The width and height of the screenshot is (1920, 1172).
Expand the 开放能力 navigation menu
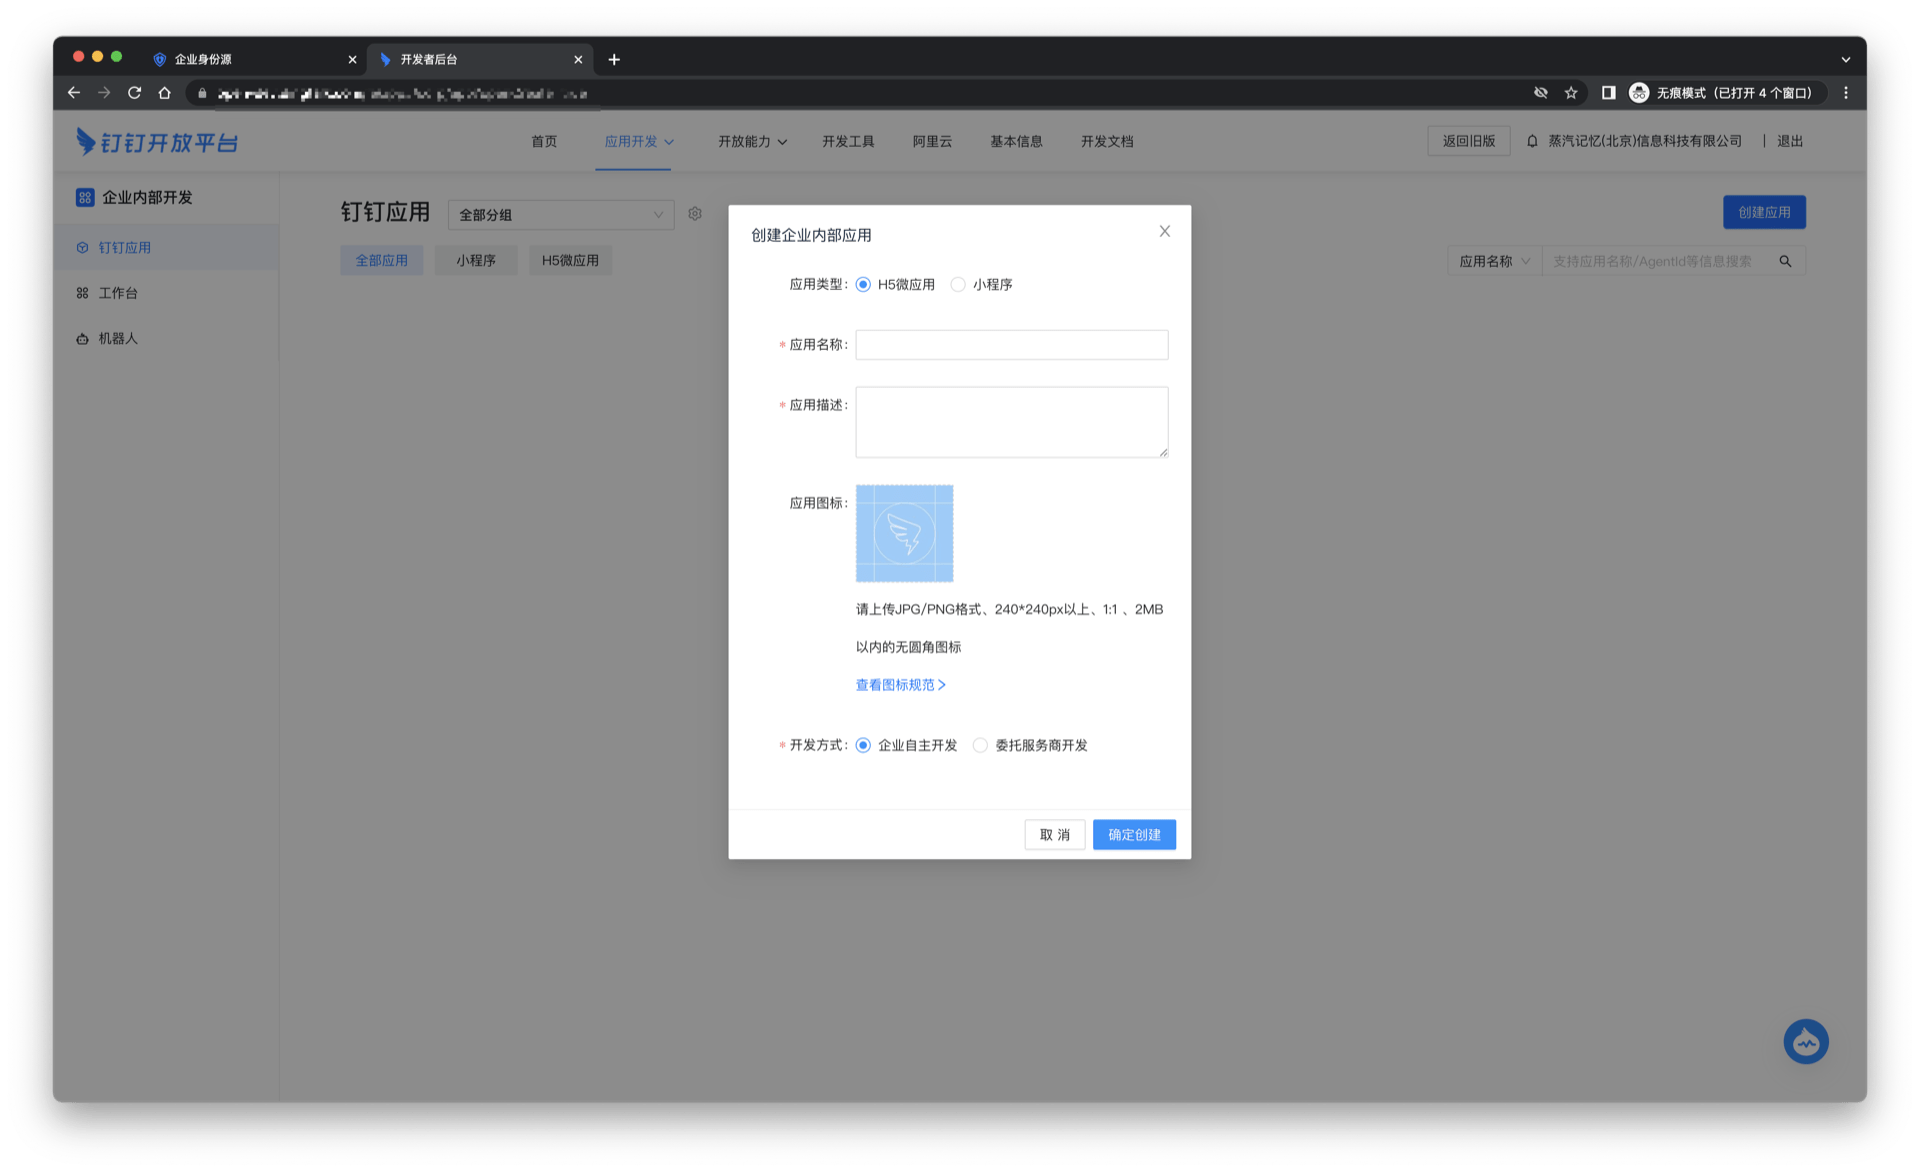pyautogui.click(x=752, y=142)
